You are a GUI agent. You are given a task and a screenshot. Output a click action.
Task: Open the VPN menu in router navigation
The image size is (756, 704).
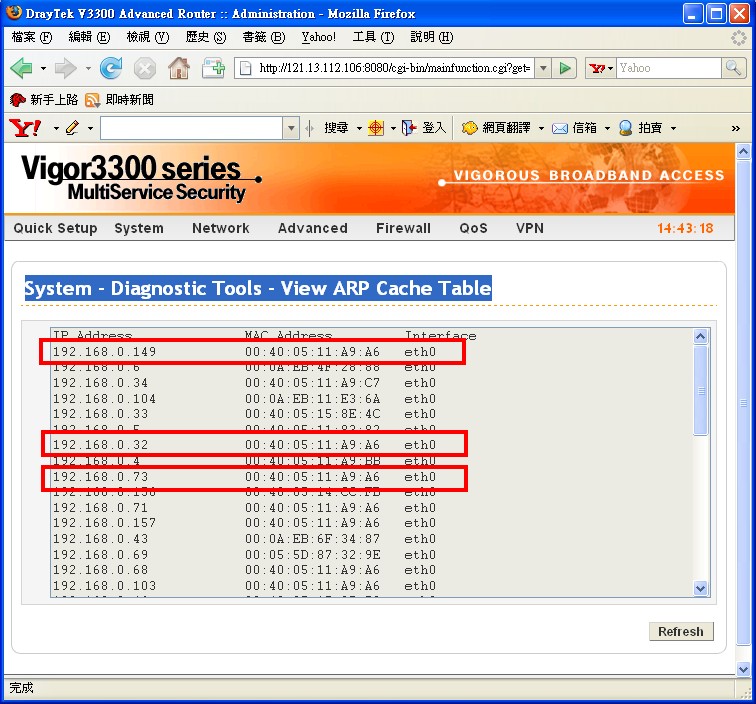[x=530, y=228]
